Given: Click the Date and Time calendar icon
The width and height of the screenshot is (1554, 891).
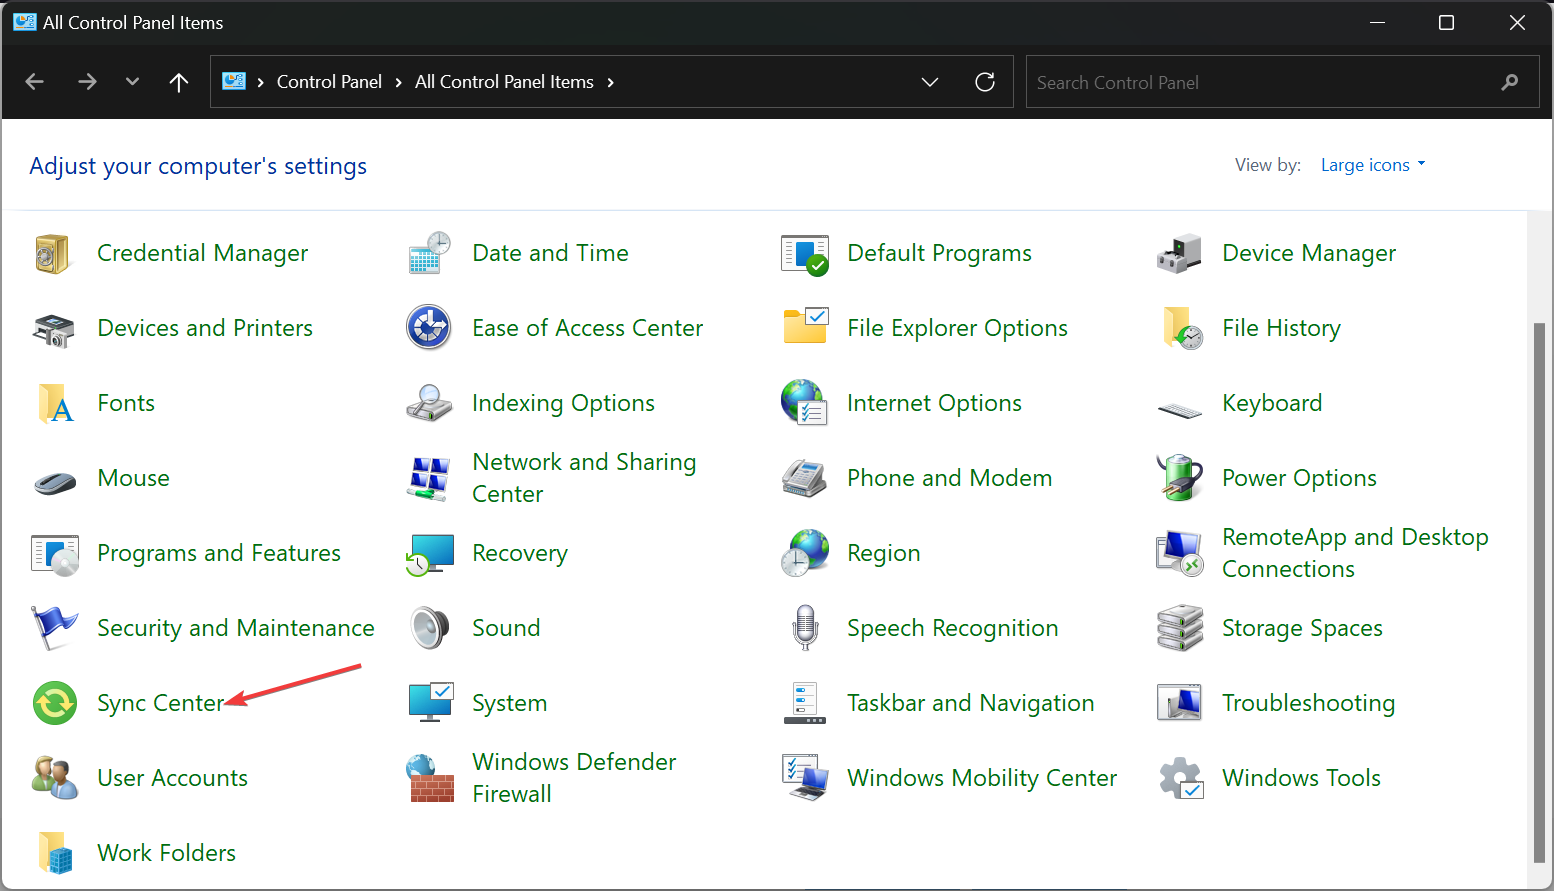Looking at the screenshot, I should coord(430,253).
